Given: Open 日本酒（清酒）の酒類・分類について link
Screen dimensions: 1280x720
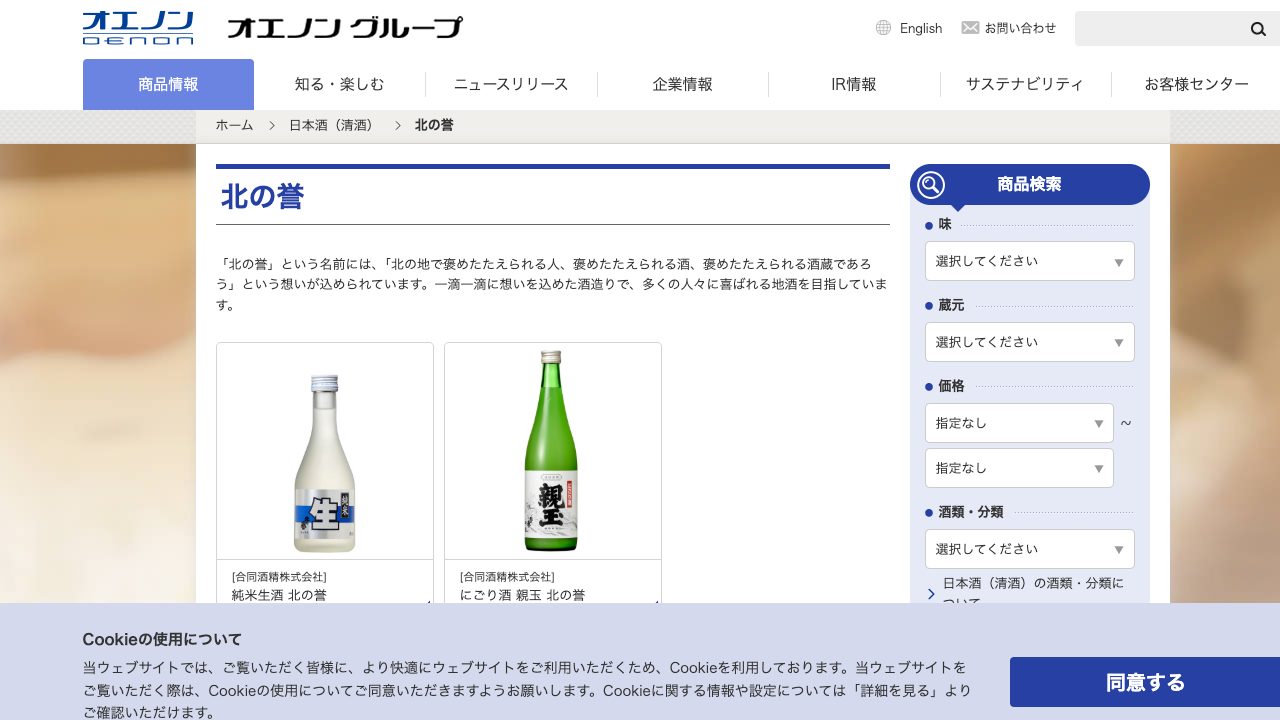Looking at the screenshot, I should click(1033, 592).
